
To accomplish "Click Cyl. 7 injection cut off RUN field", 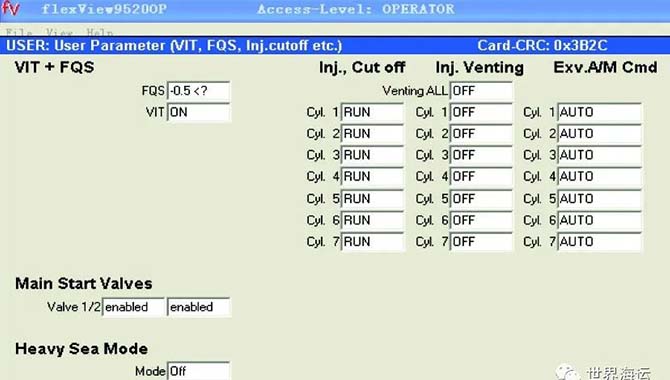I will pyautogui.click(x=372, y=242).
